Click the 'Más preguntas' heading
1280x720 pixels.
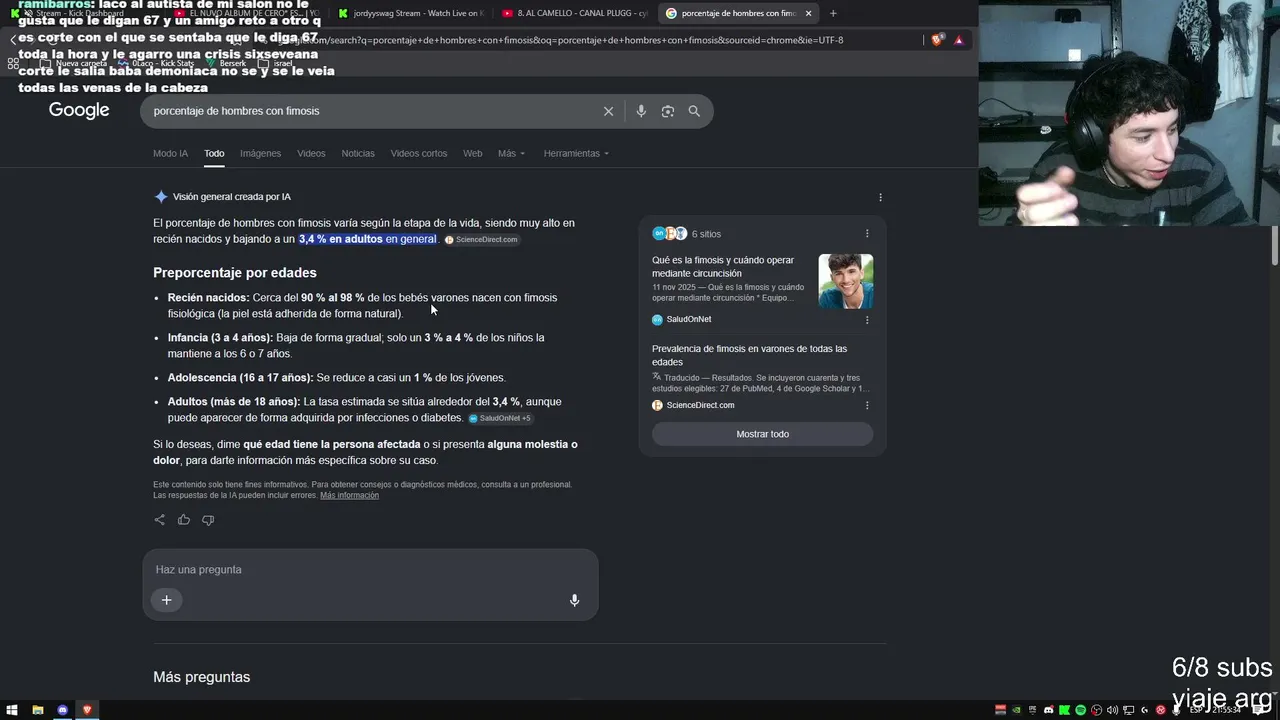tap(201, 677)
